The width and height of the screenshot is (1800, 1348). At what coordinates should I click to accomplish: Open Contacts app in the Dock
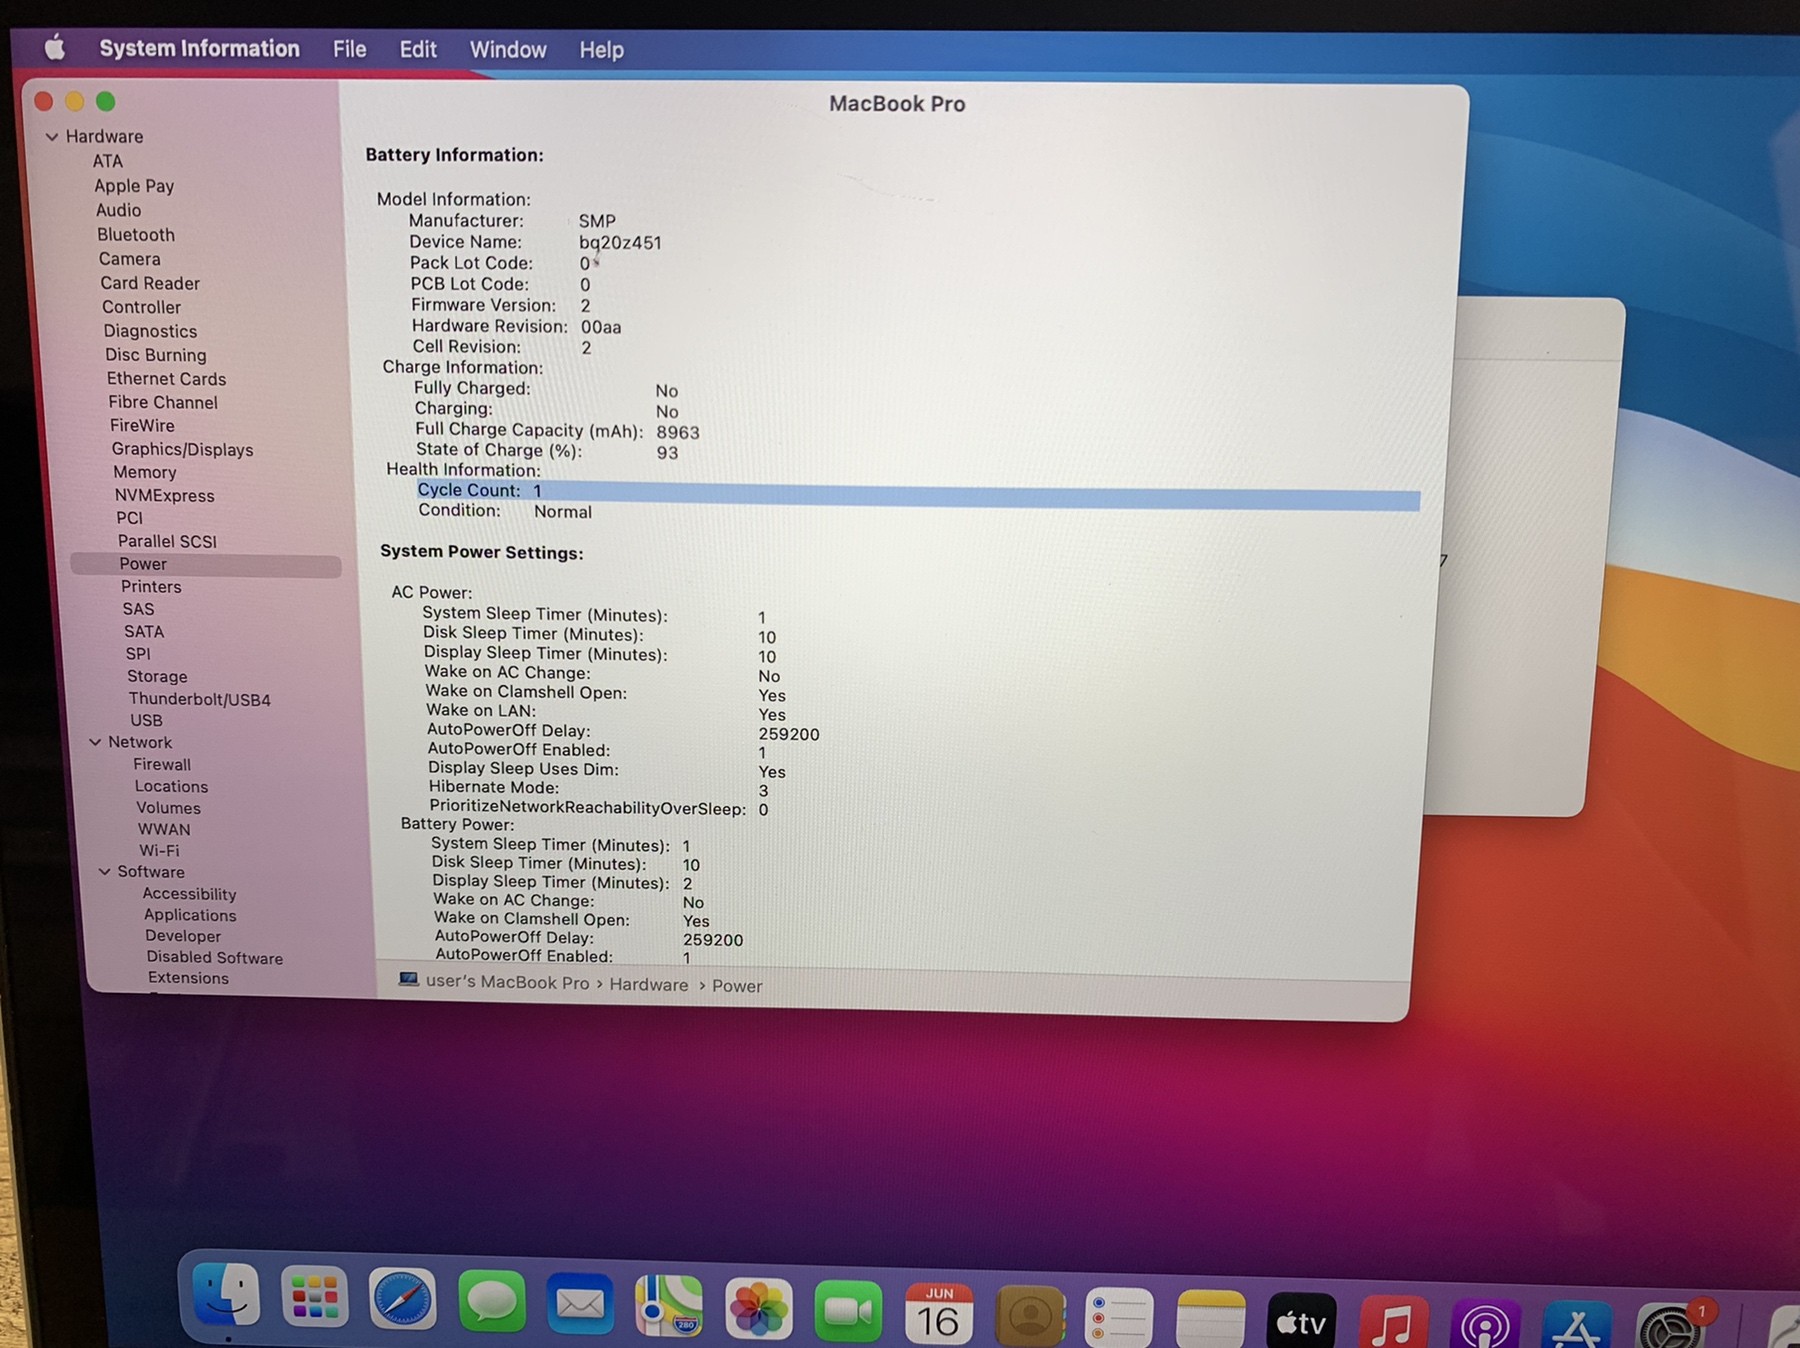pos(1029,1315)
